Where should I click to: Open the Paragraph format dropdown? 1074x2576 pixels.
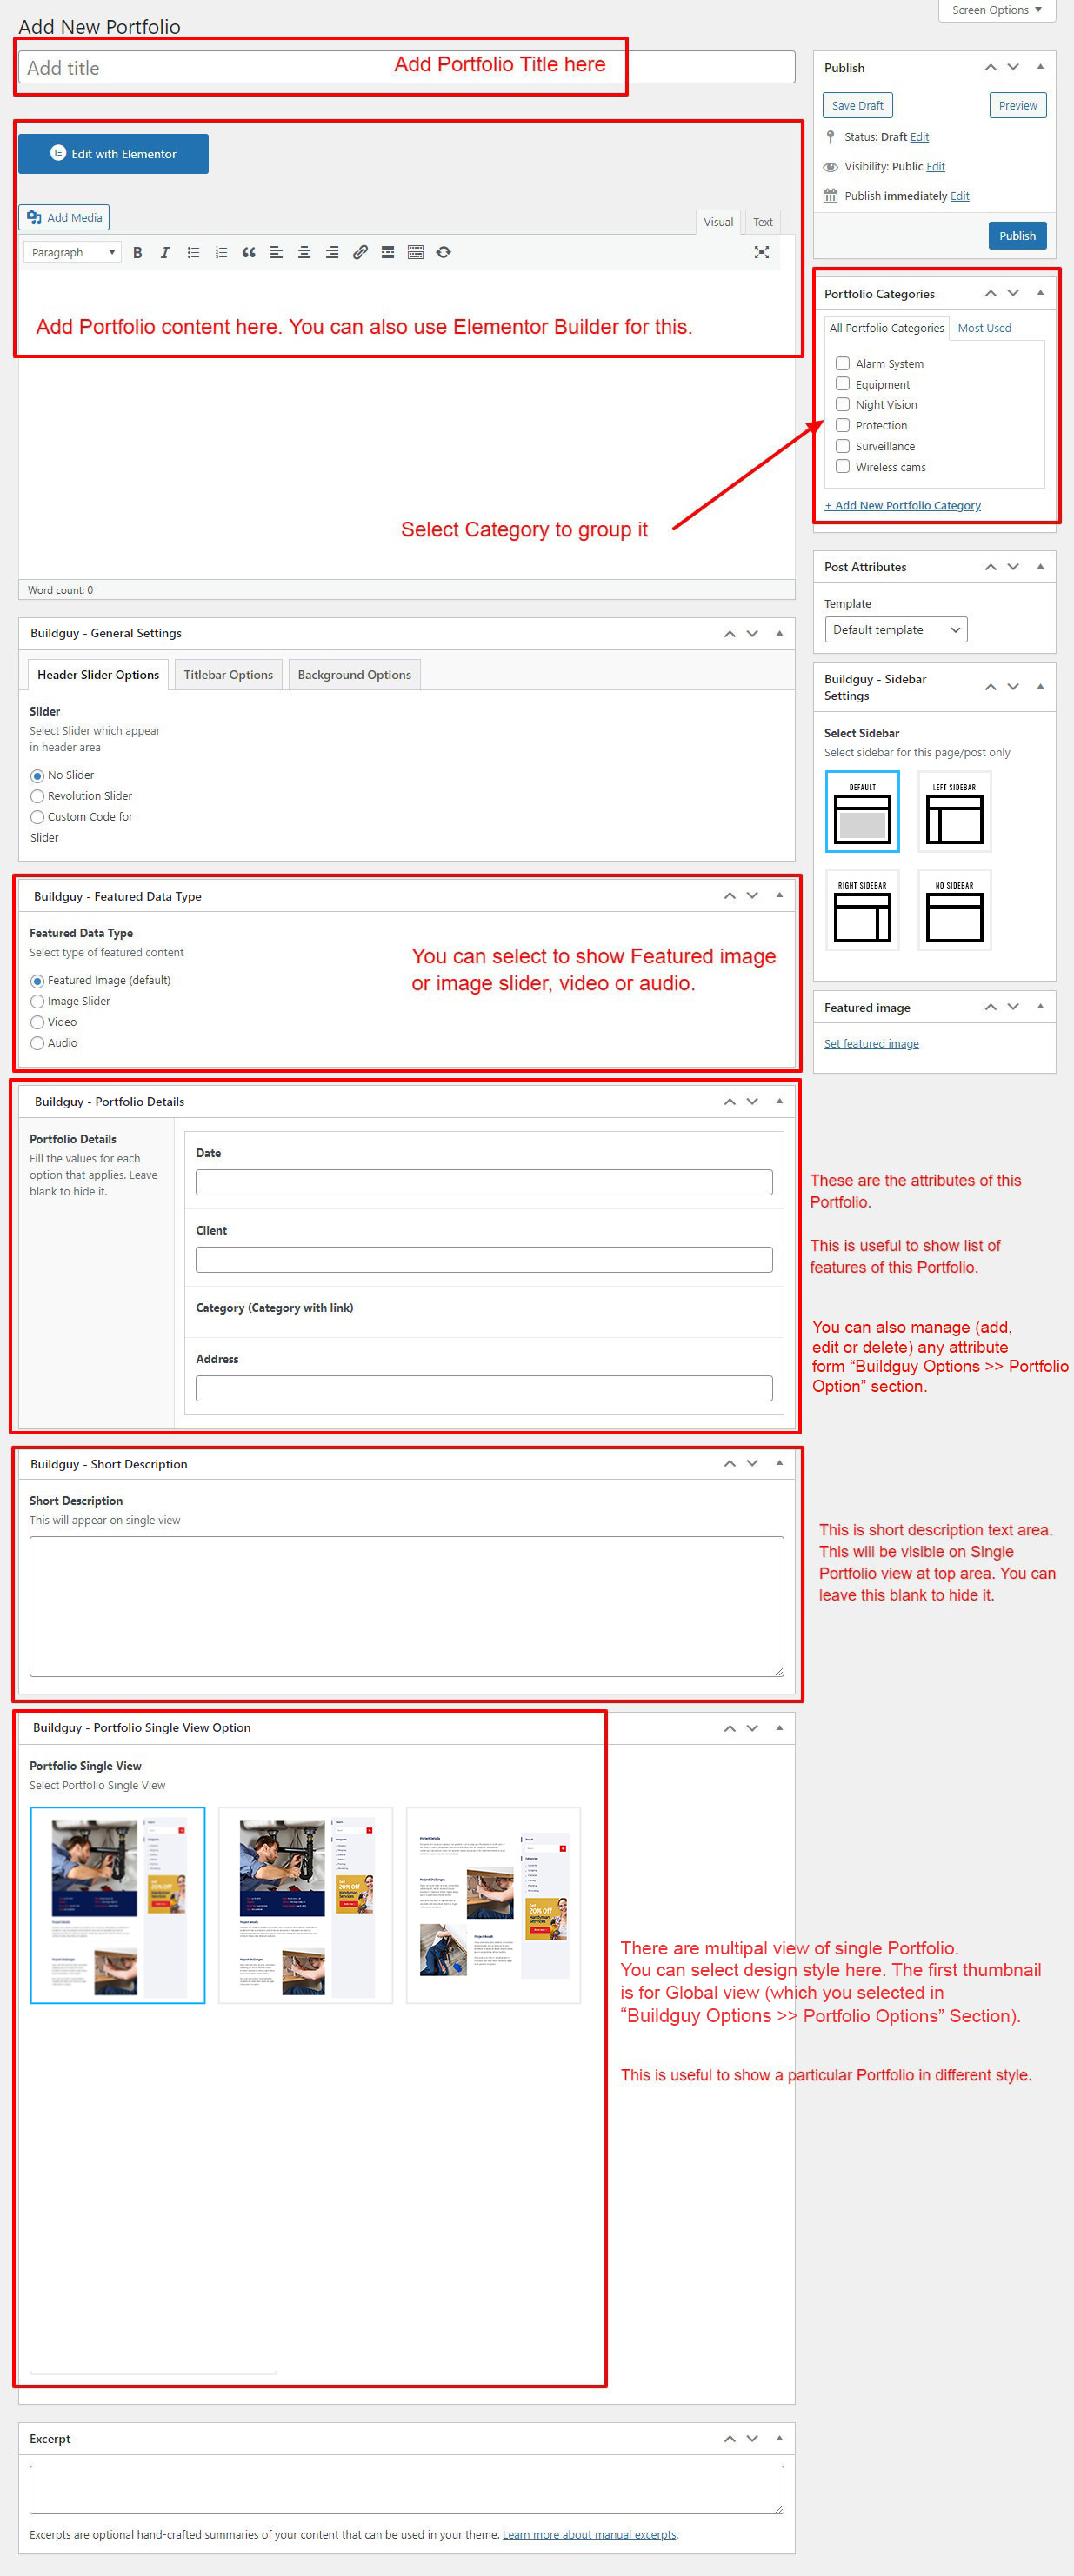[72, 253]
